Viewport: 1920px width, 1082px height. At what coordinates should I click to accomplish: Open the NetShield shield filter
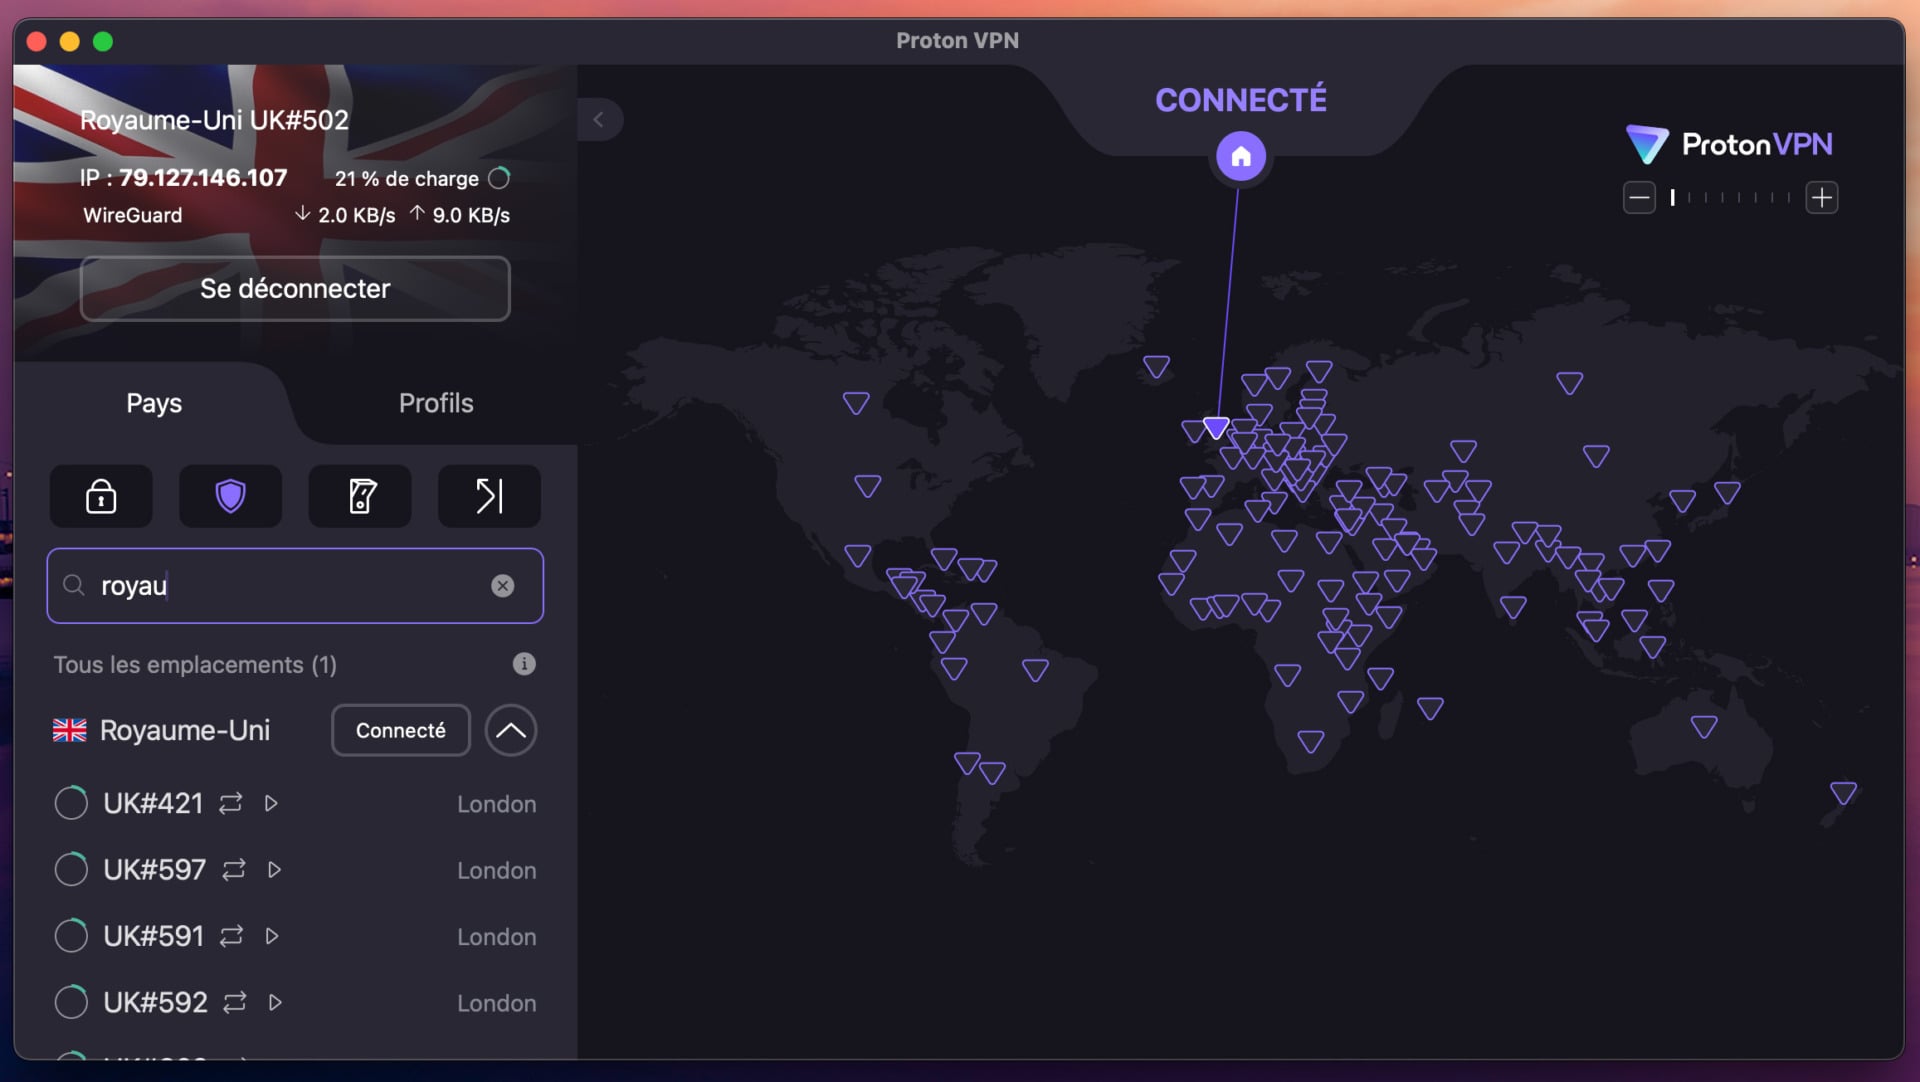[x=230, y=496]
